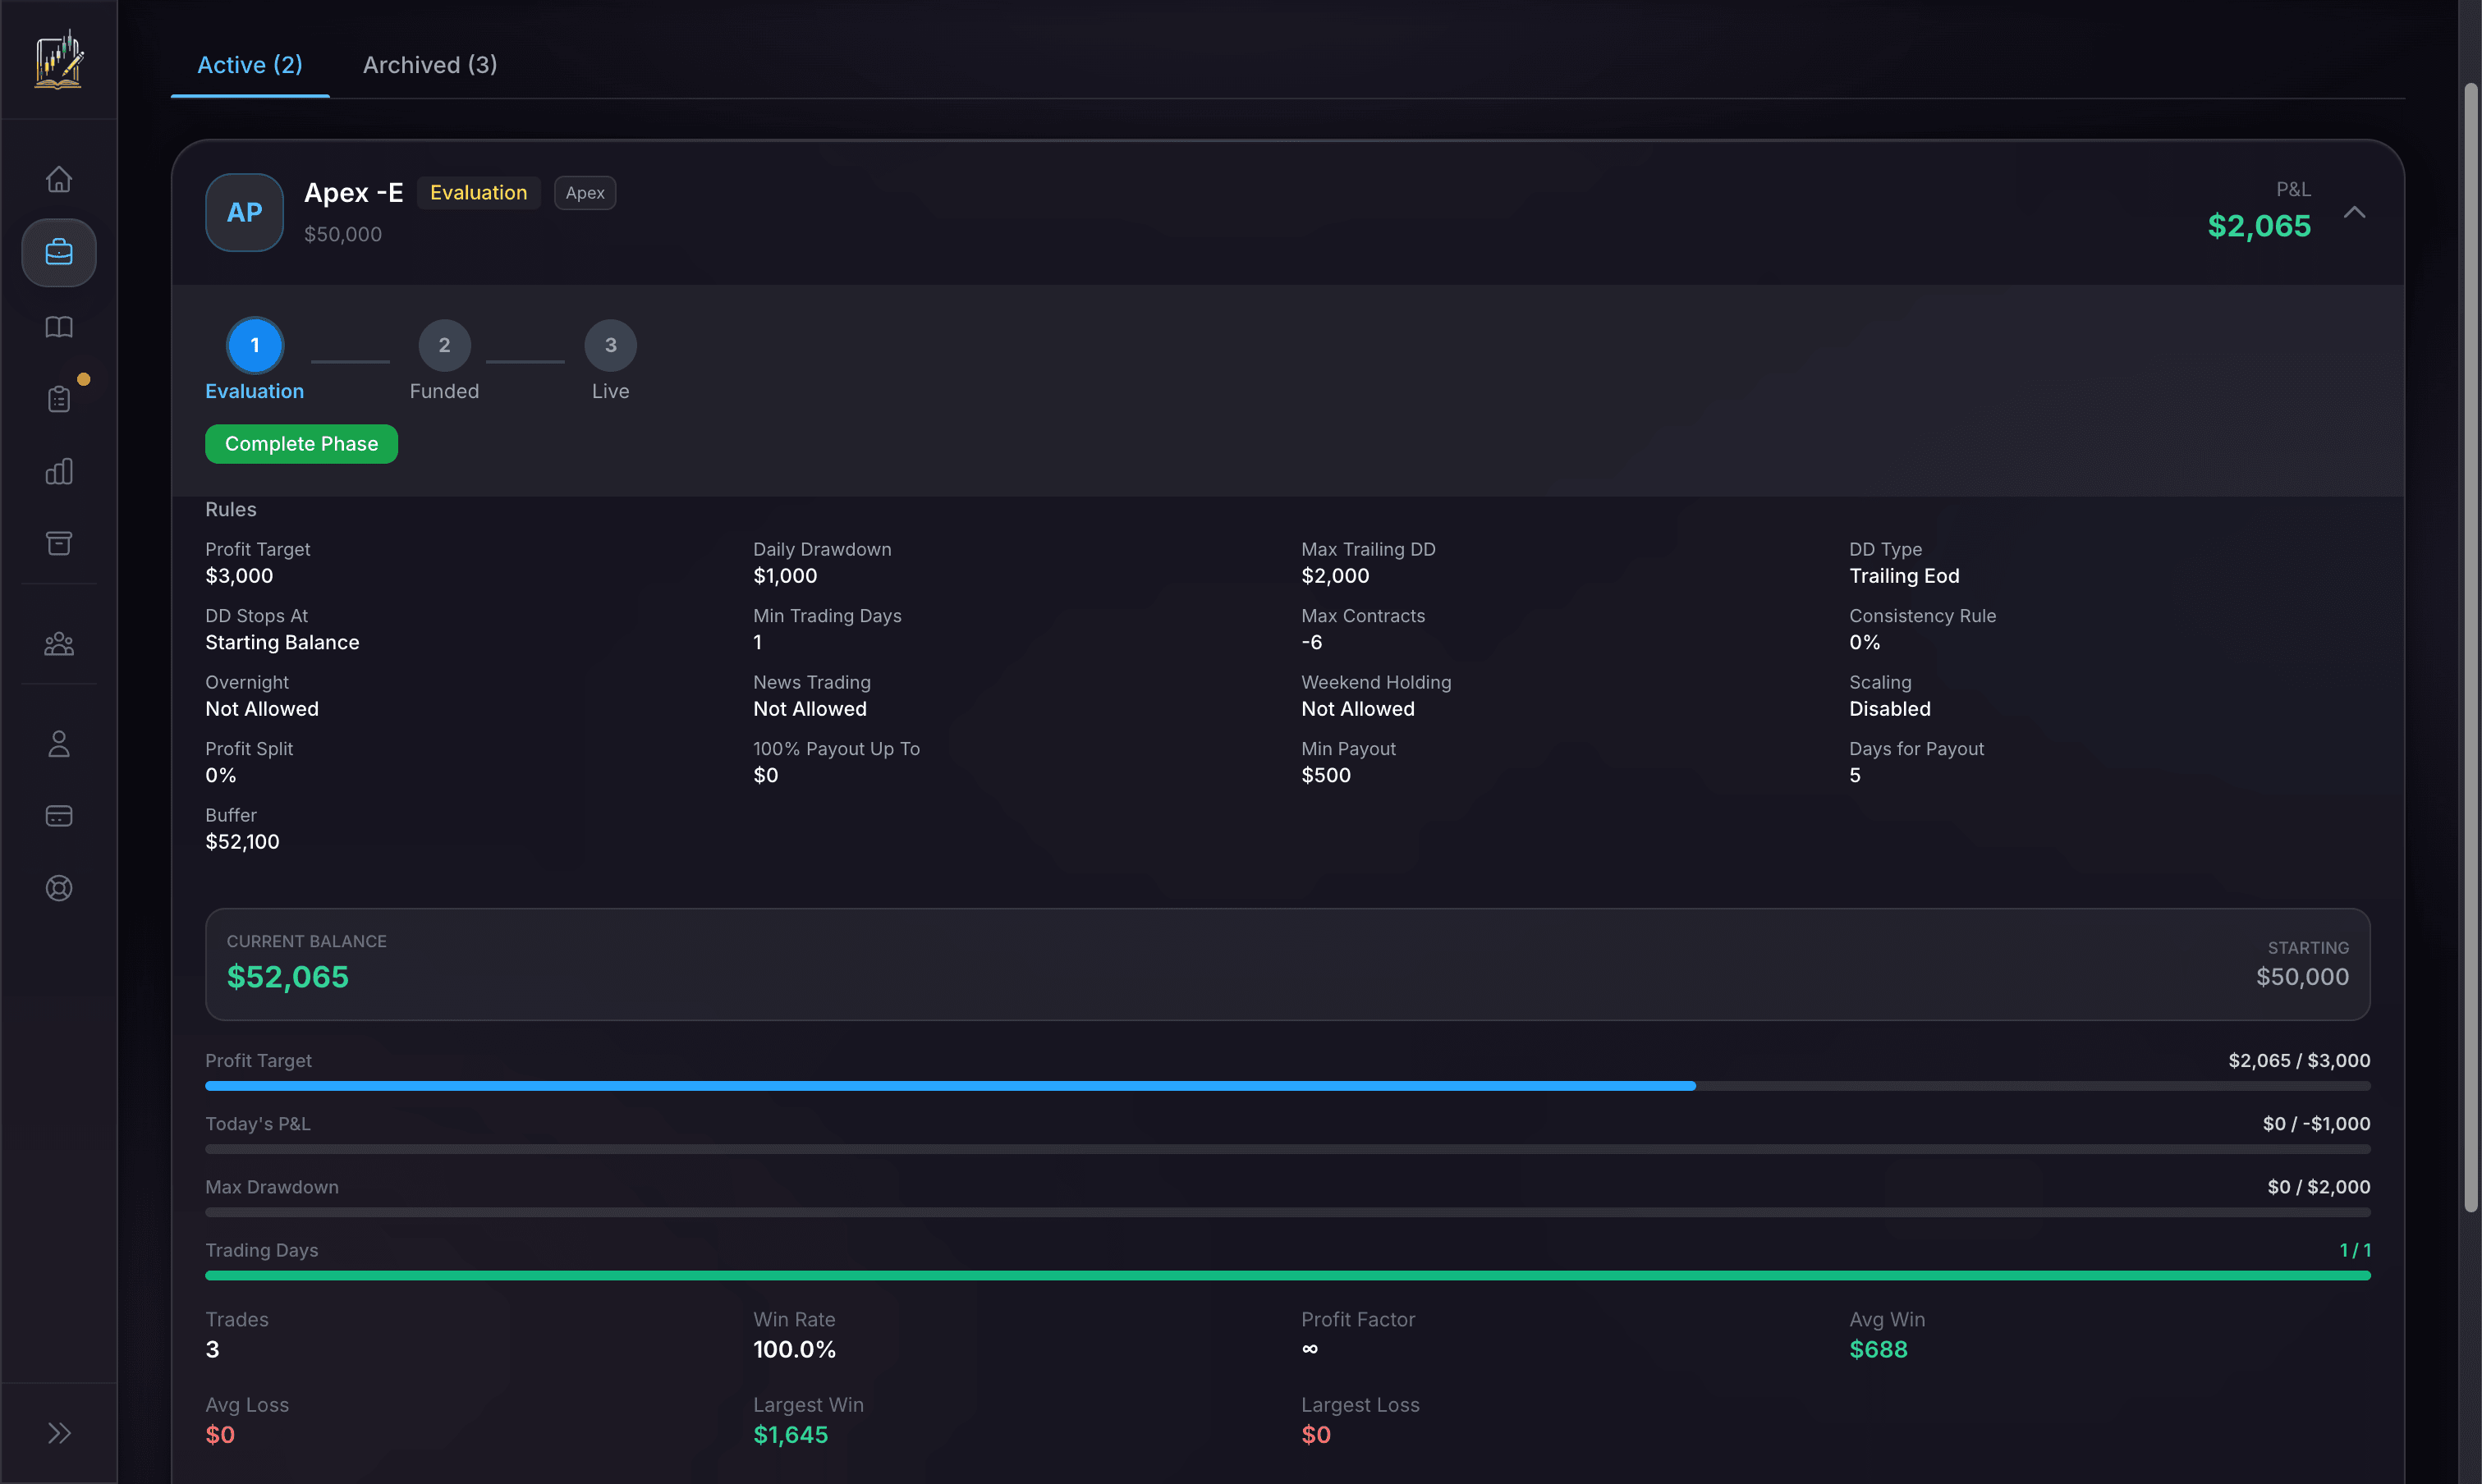This screenshot has height=1484, width=2482.
Task: Click the blue Profit Target progress bar
Action: pos(950,1086)
